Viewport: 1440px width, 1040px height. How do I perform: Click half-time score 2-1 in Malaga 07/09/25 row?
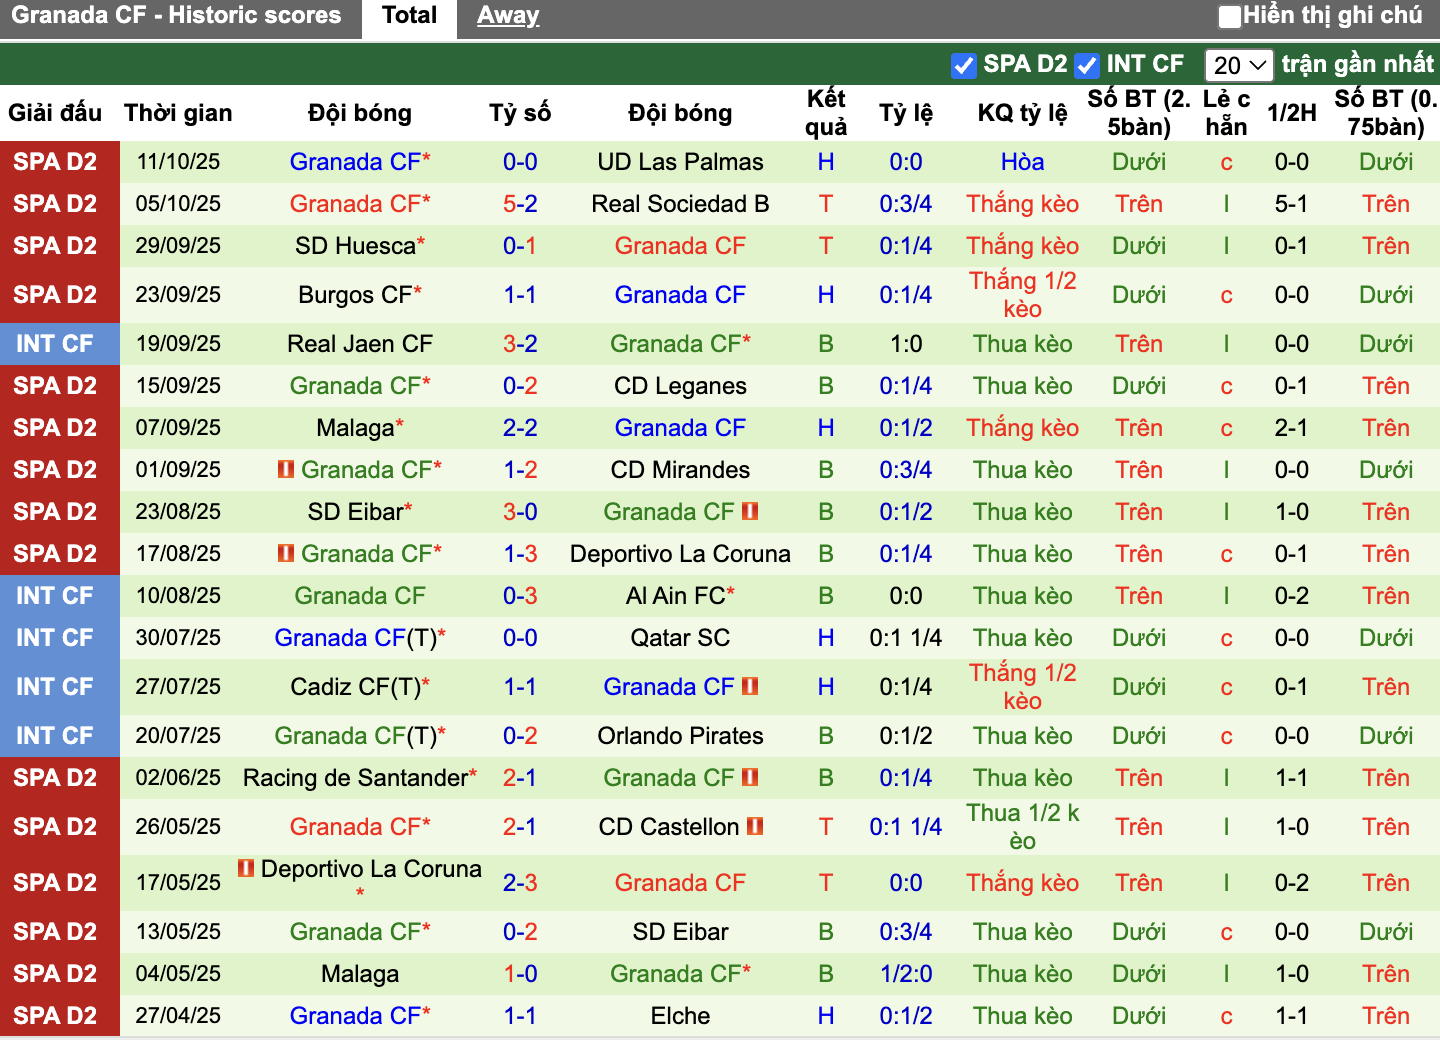(1292, 428)
